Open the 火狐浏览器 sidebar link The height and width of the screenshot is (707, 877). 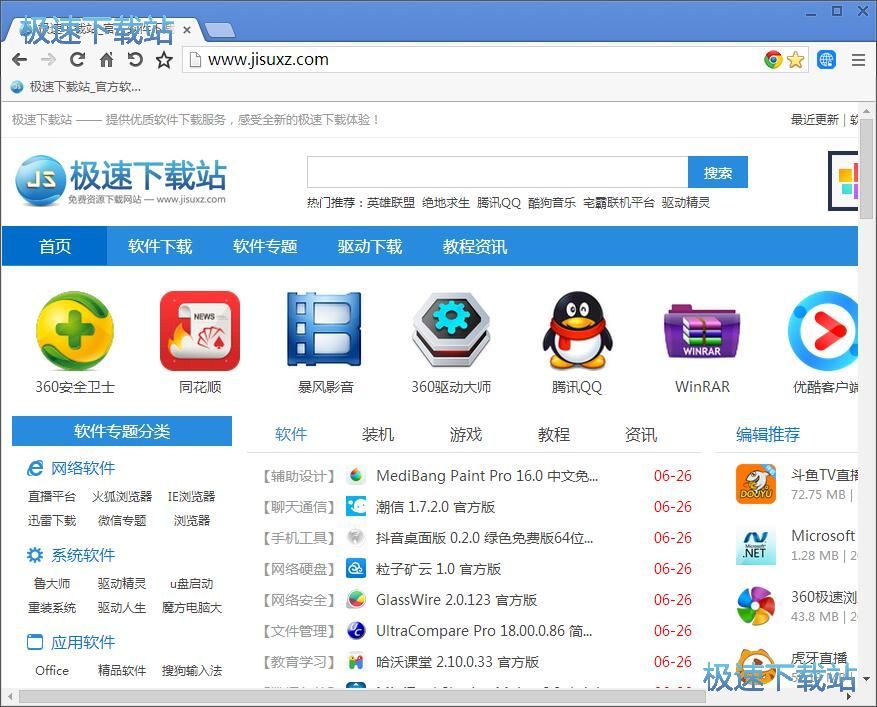pyautogui.click(x=122, y=496)
